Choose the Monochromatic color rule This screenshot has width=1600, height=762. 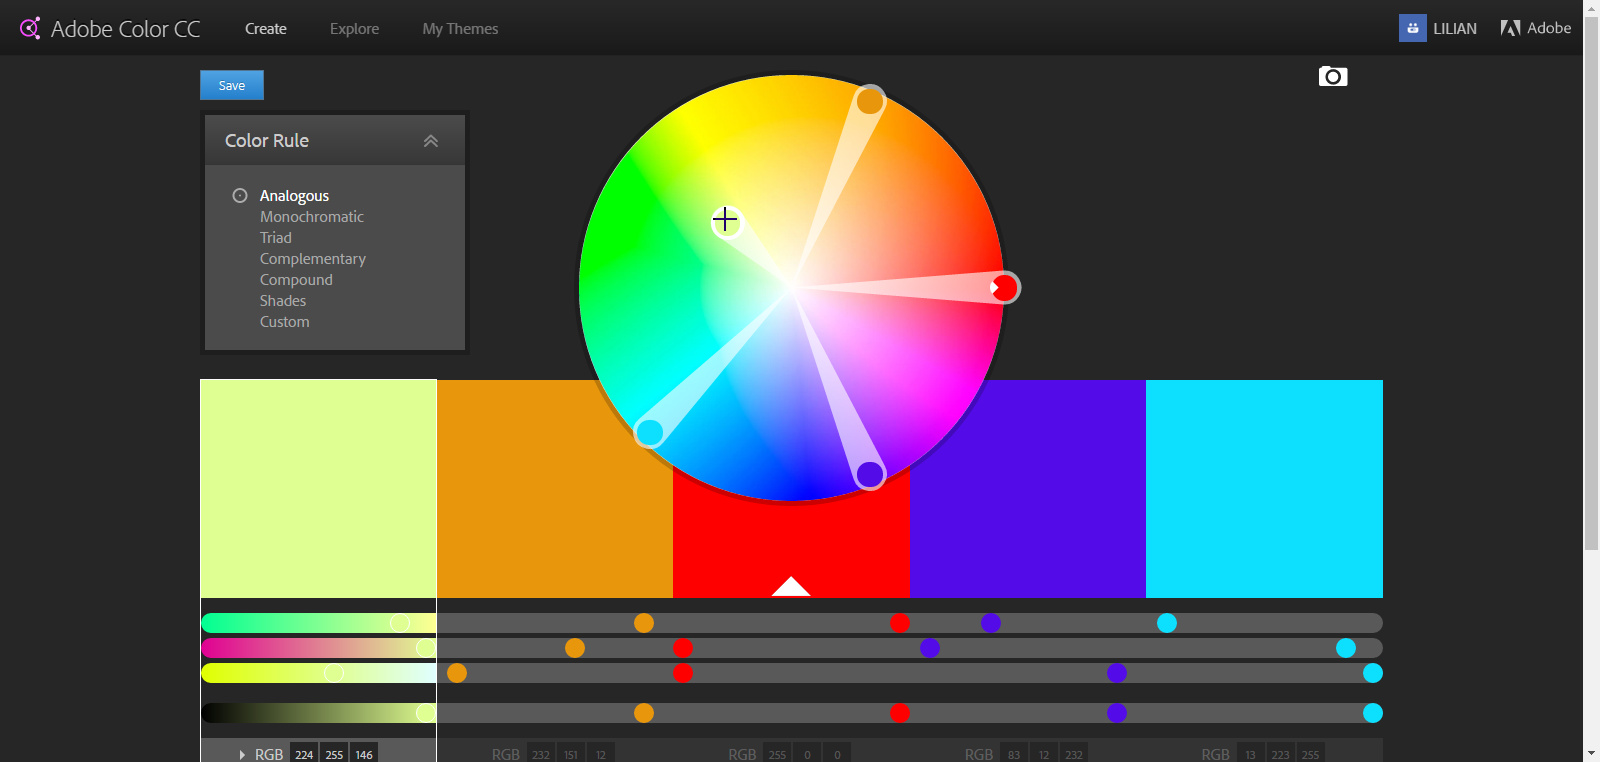pyautogui.click(x=312, y=217)
